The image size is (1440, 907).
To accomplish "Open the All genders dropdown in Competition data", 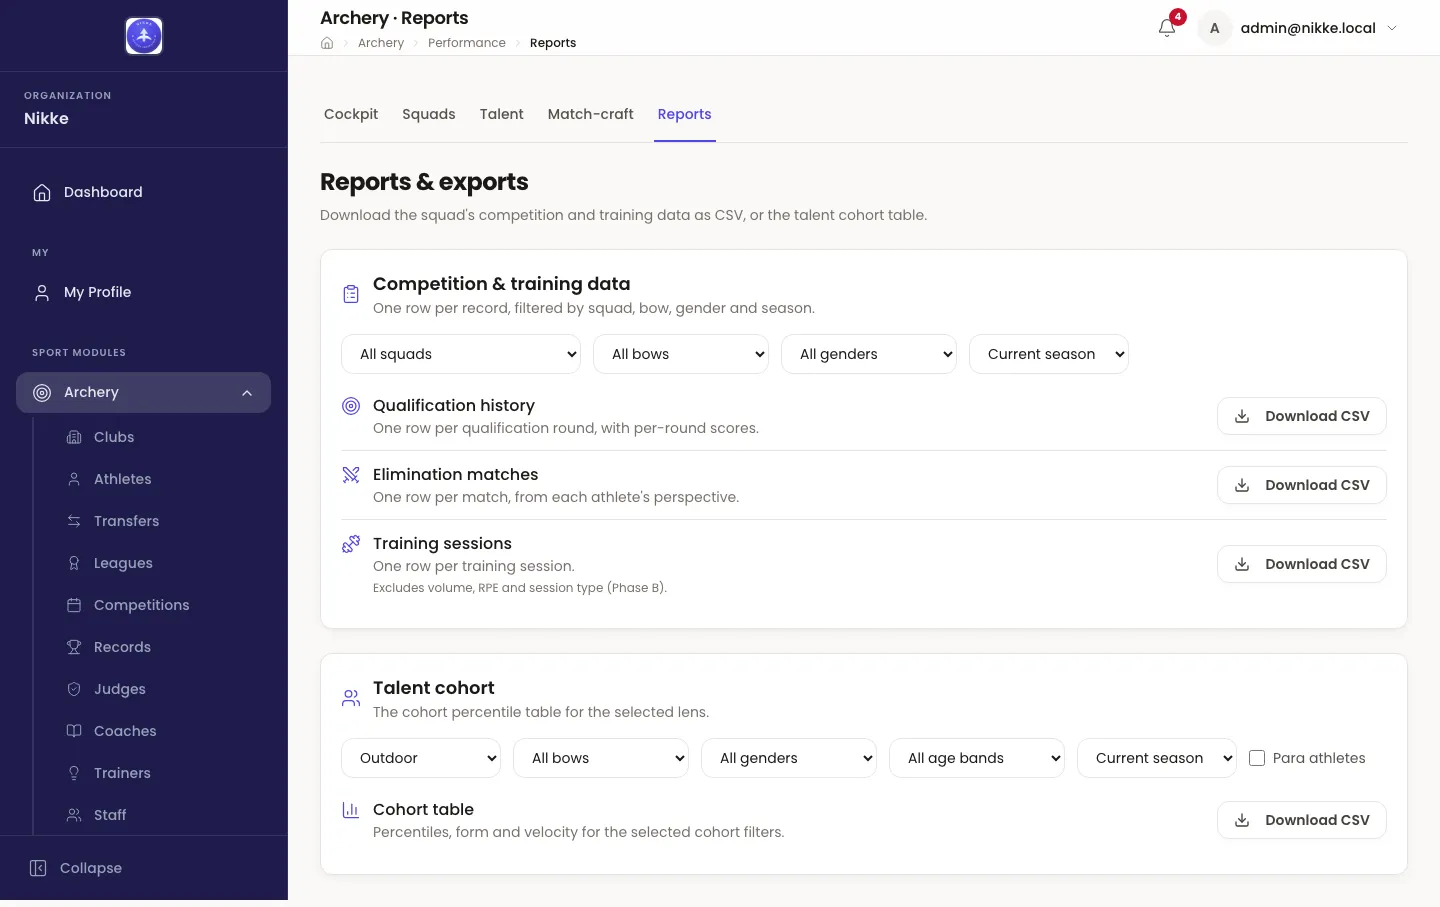I will pos(869,354).
